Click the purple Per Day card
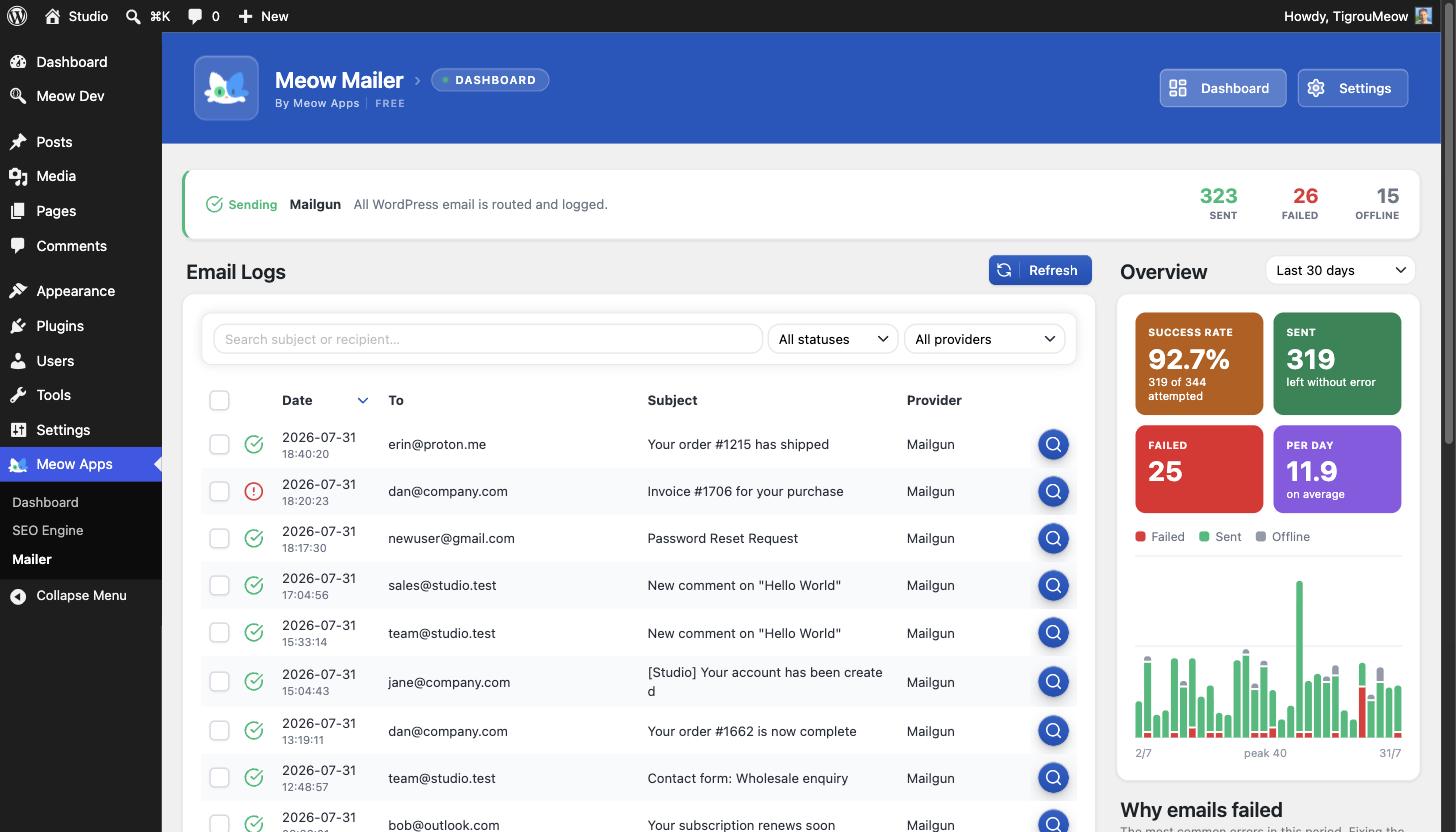The height and width of the screenshot is (832, 1456). [x=1337, y=469]
